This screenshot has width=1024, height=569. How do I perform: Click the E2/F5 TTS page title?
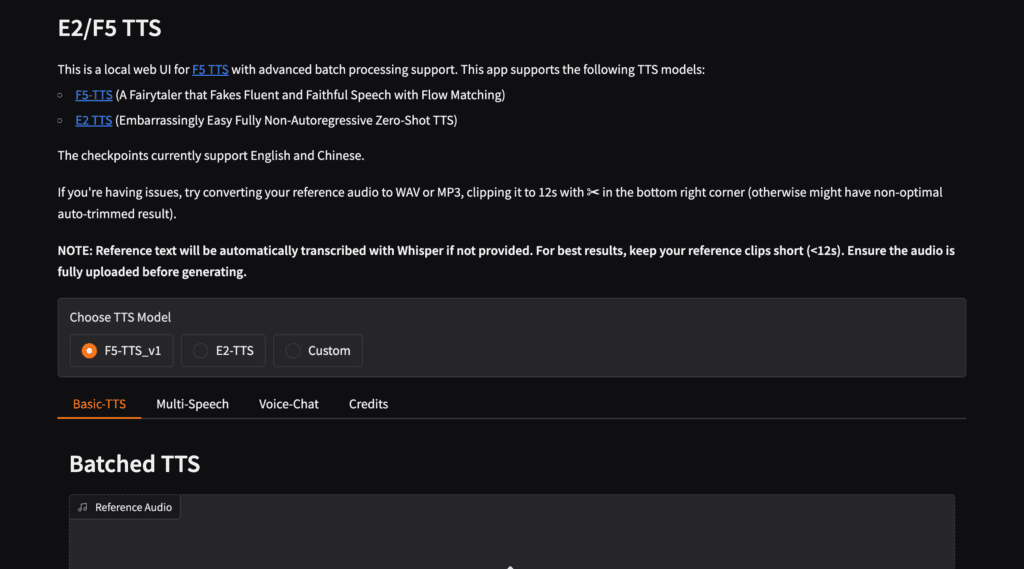click(109, 28)
